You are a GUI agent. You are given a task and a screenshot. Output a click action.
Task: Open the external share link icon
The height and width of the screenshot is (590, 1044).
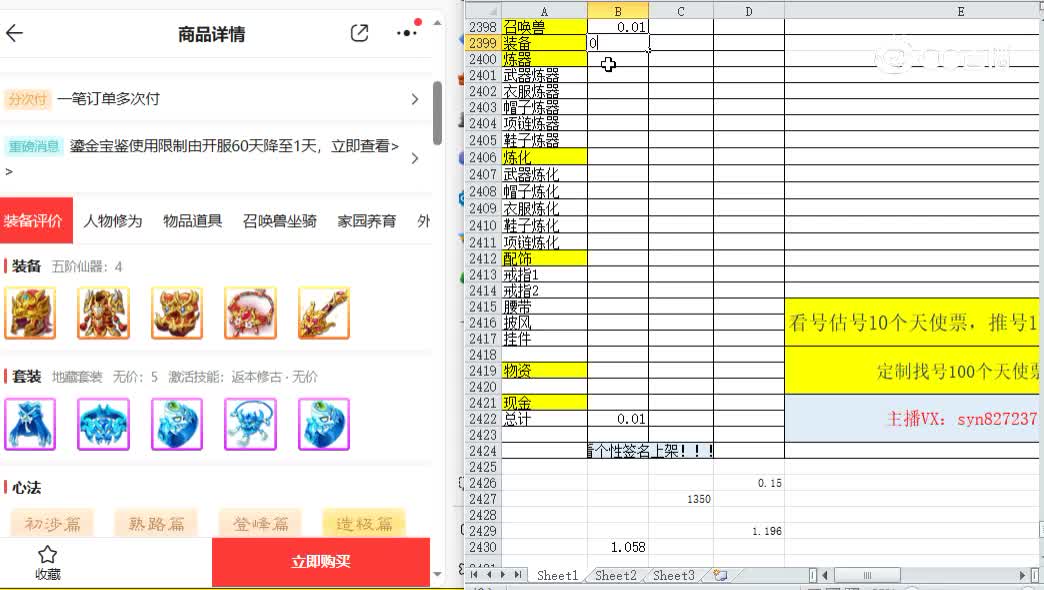(359, 33)
